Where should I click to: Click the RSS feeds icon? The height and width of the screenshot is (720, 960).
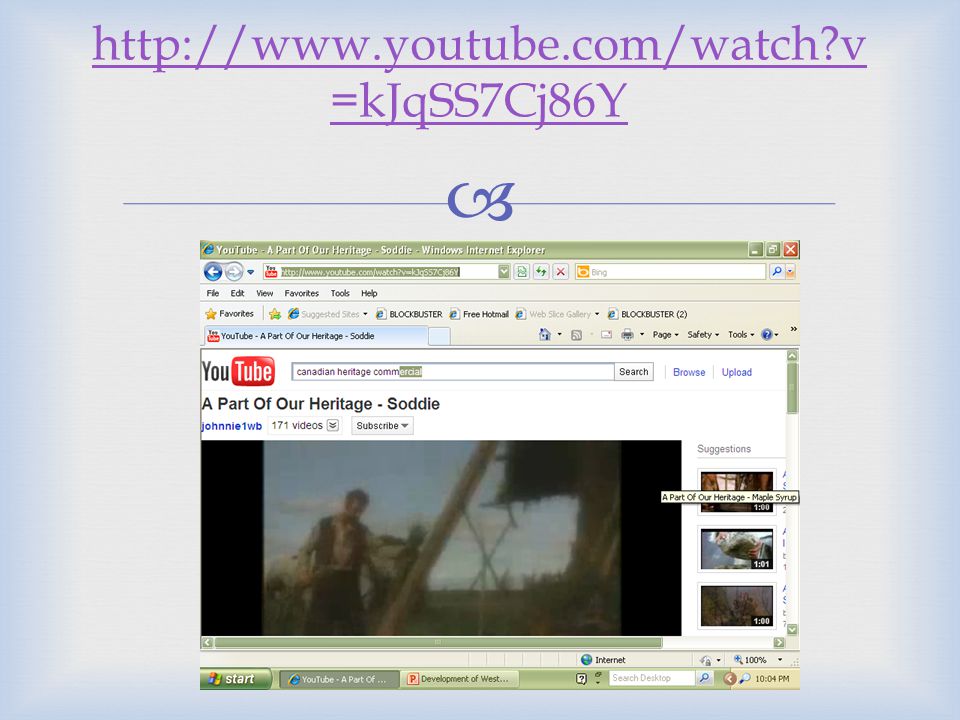[x=576, y=335]
